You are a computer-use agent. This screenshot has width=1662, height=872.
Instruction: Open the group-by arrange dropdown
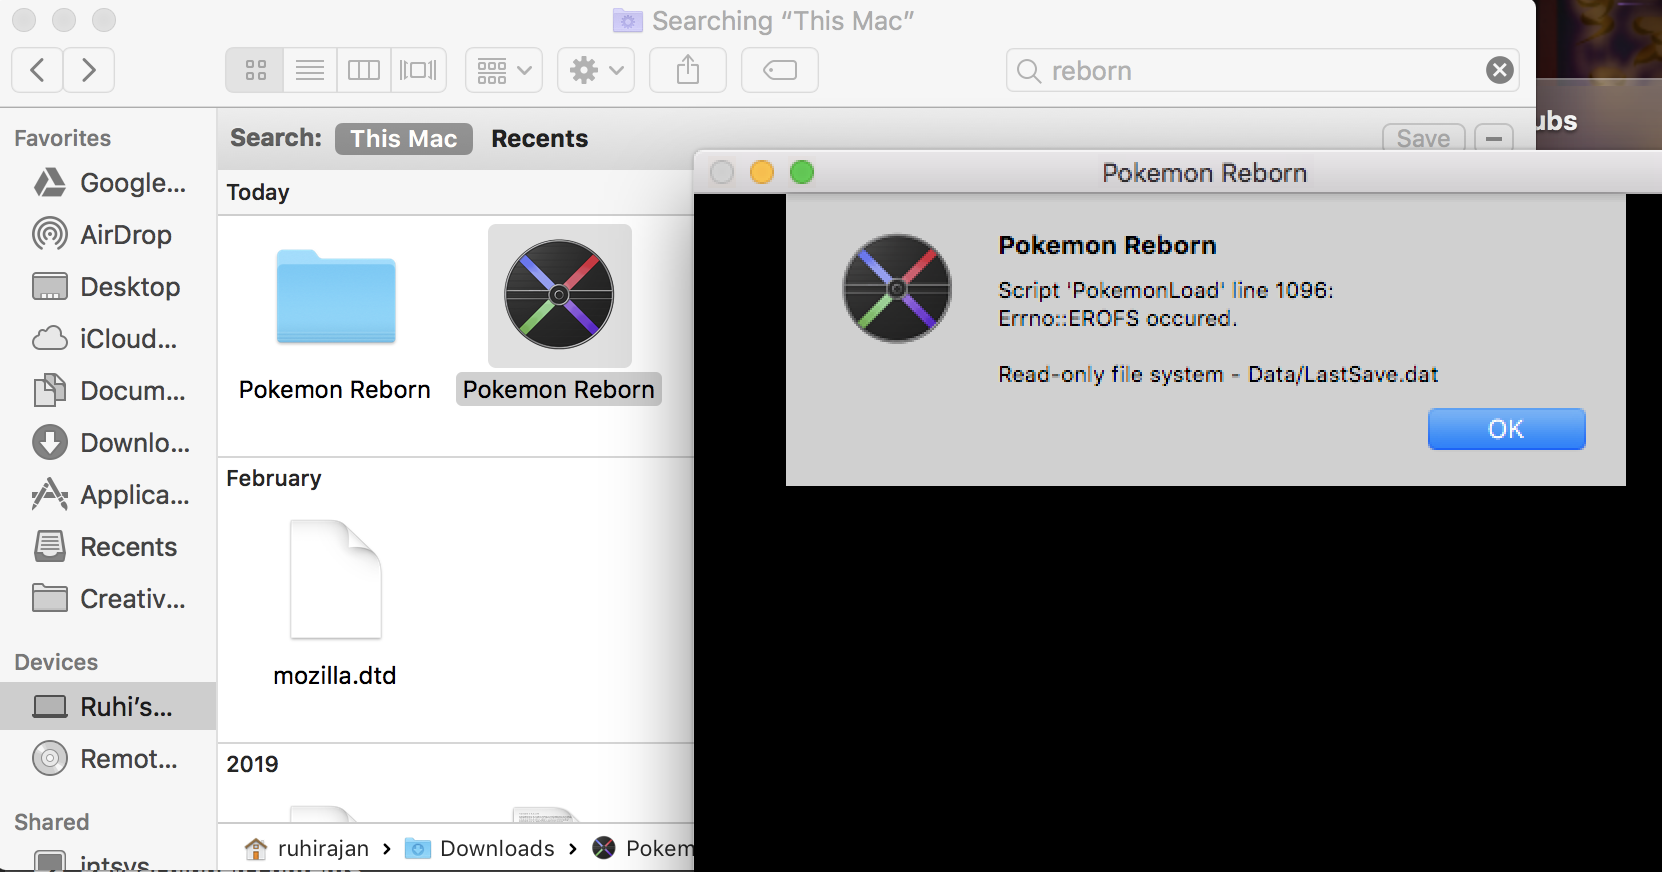click(x=504, y=70)
